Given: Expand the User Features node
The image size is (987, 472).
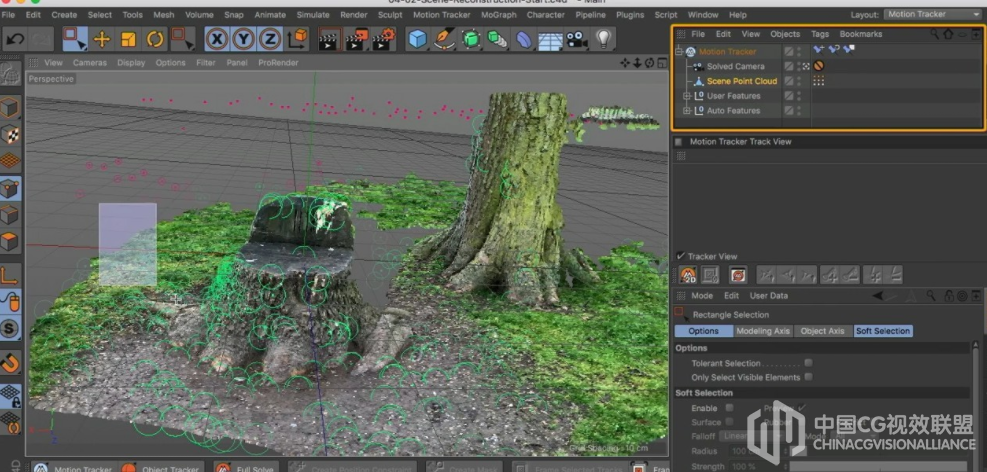Looking at the screenshot, I should pyautogui.click(x=687, y=96).
